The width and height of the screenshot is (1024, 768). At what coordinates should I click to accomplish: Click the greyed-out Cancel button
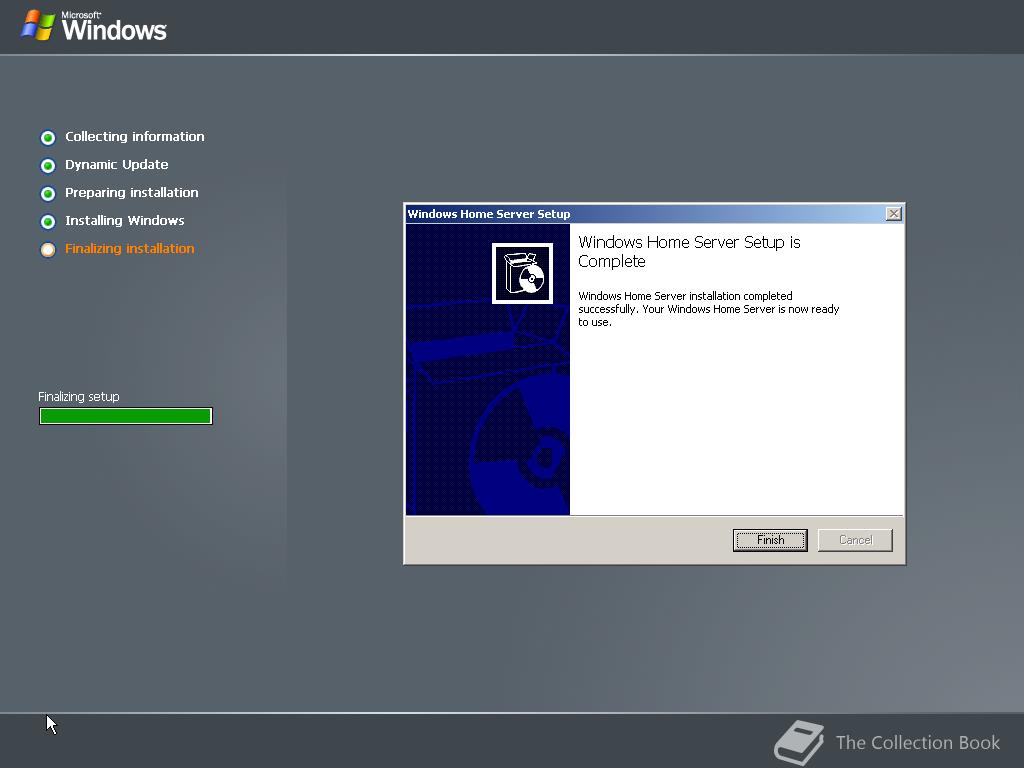point(855,540)
